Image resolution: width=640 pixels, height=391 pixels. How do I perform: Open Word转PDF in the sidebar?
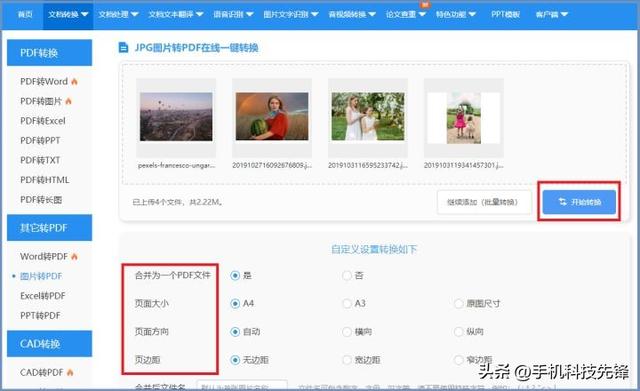(44, 256)
